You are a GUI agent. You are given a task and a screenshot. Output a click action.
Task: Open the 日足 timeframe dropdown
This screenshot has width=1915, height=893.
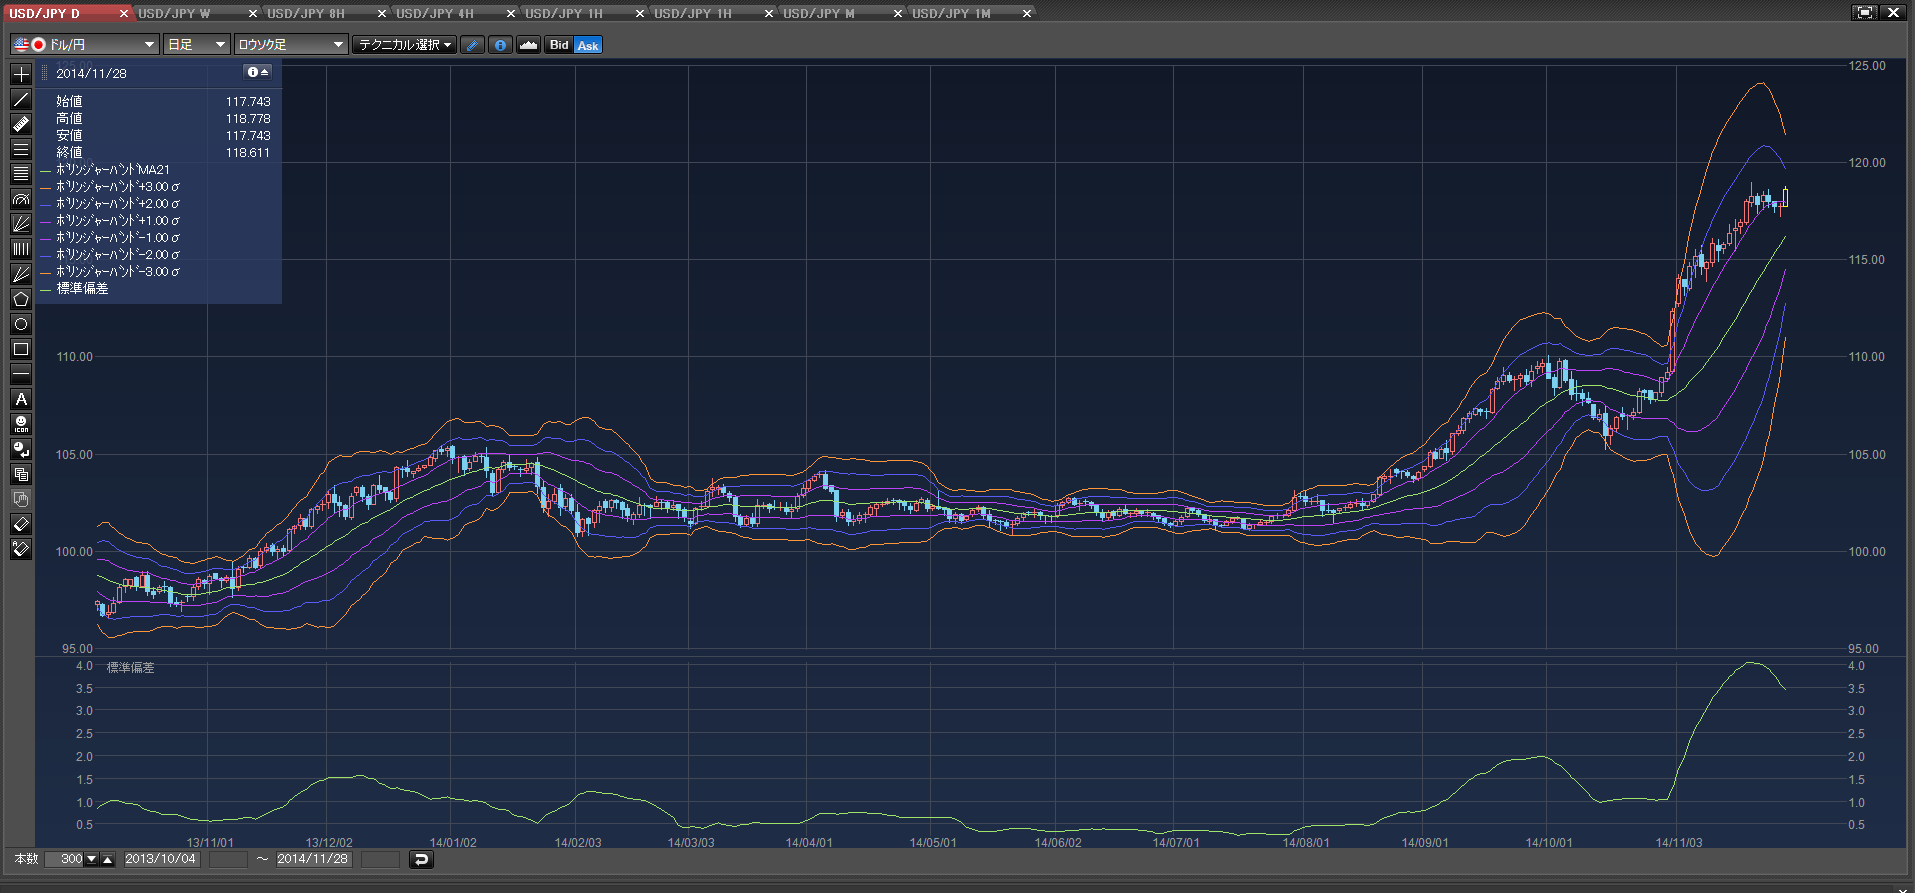(196, 45)
